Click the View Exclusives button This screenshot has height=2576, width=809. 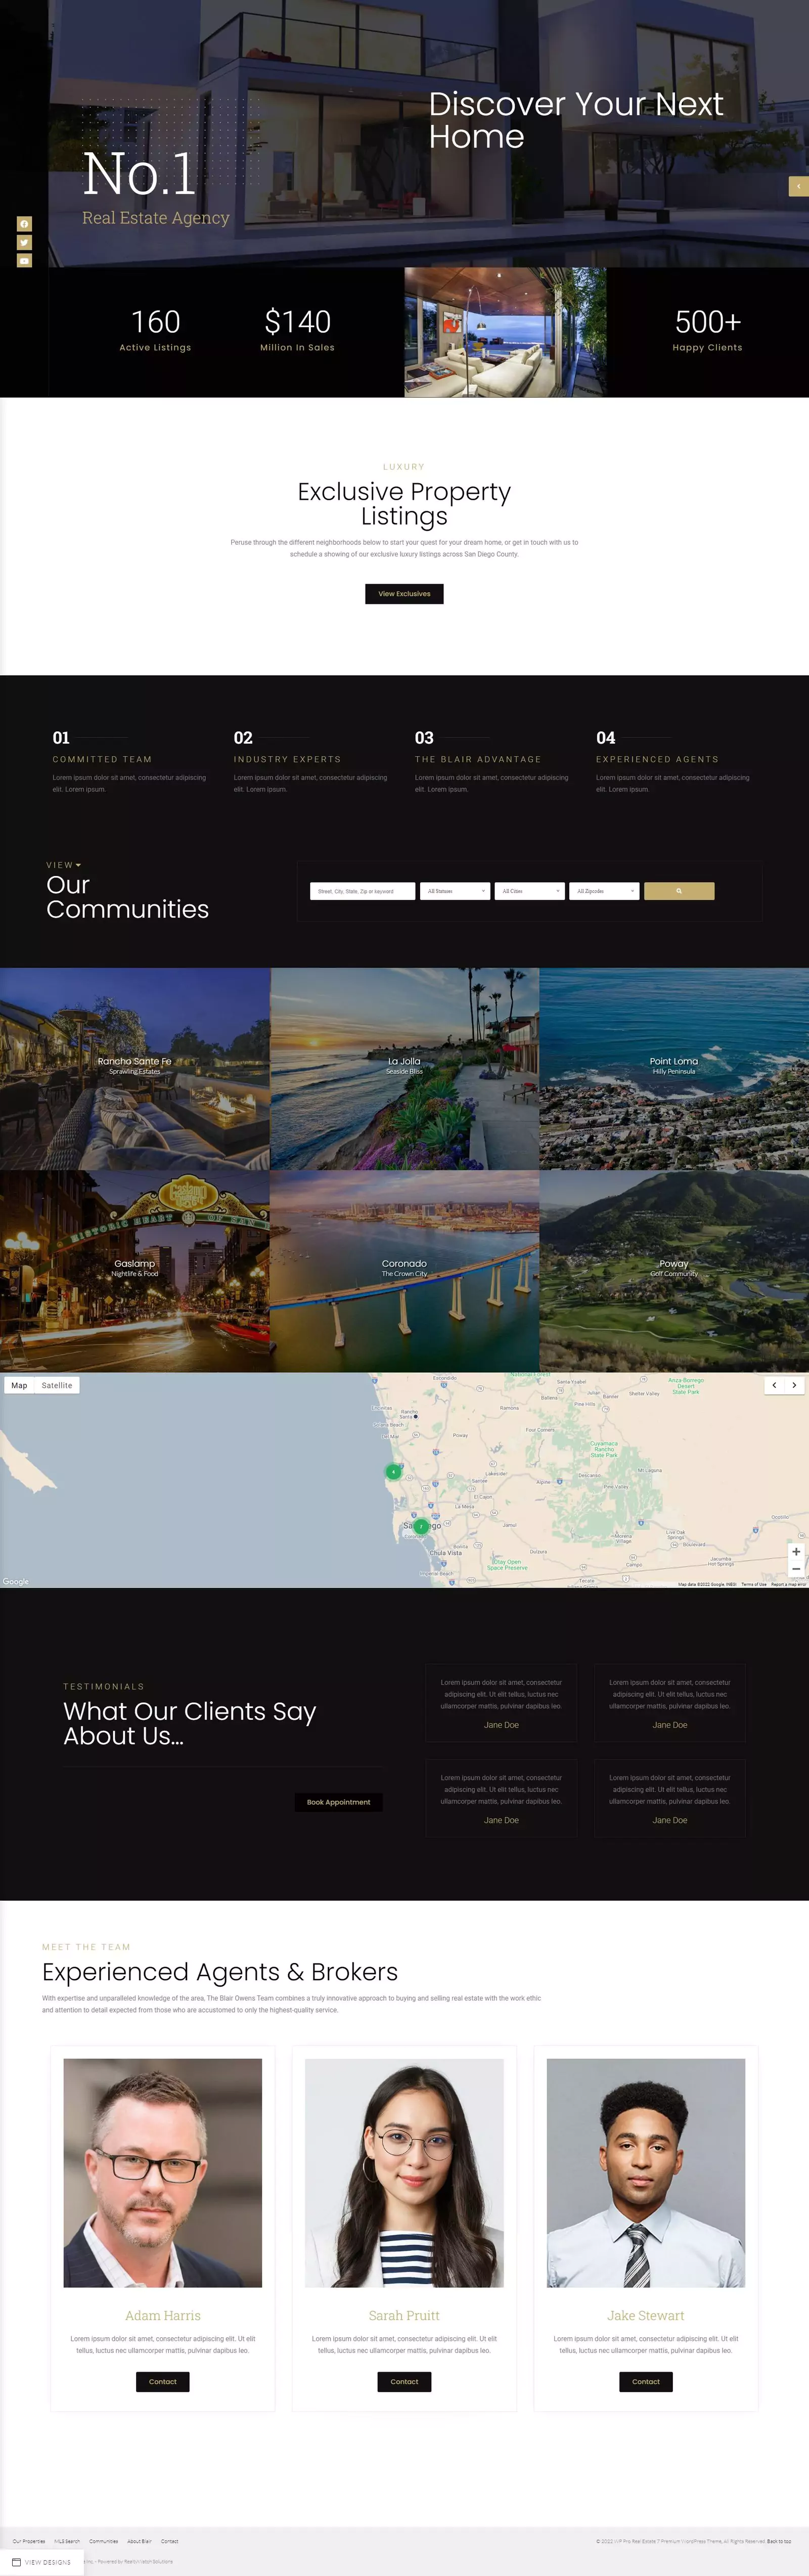point(404,594)
